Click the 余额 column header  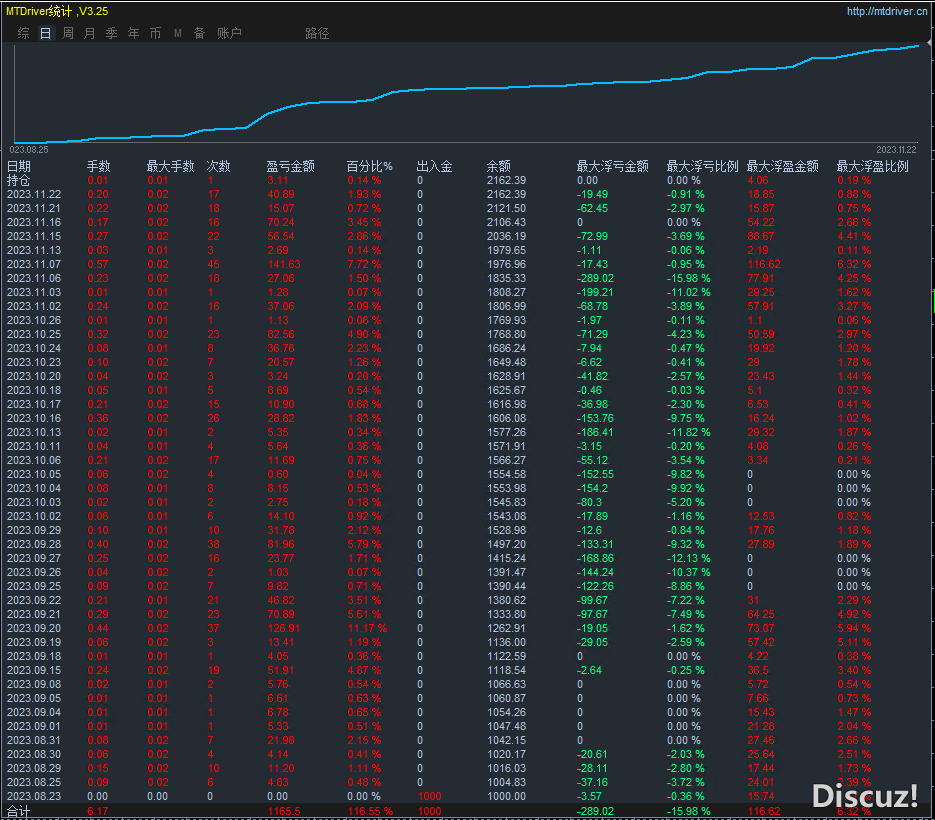pyautogui.click(x=499, y=166)
